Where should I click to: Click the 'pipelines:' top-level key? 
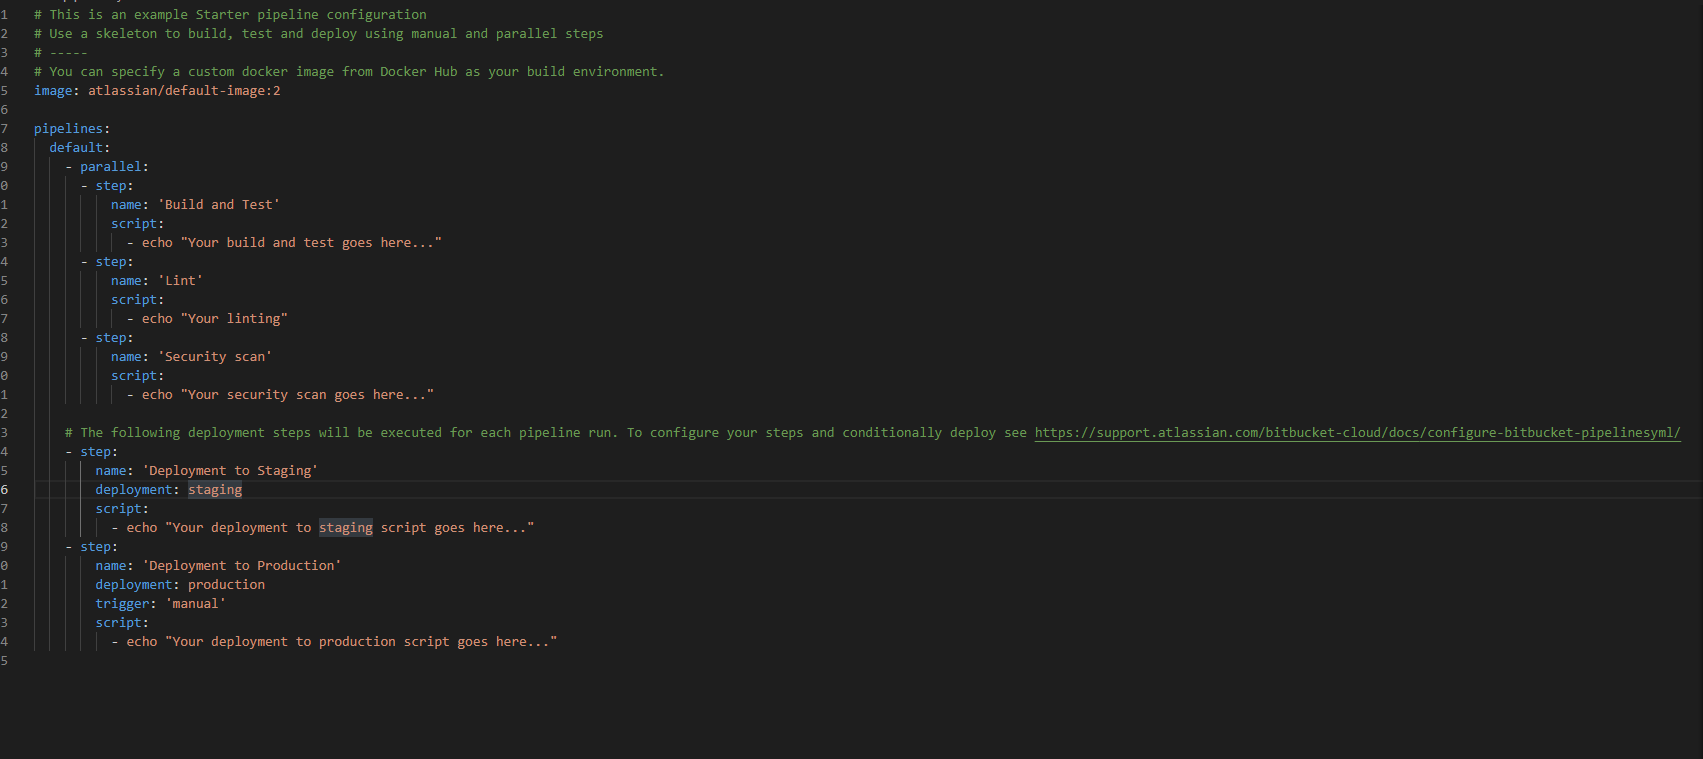tap(72, 129)
